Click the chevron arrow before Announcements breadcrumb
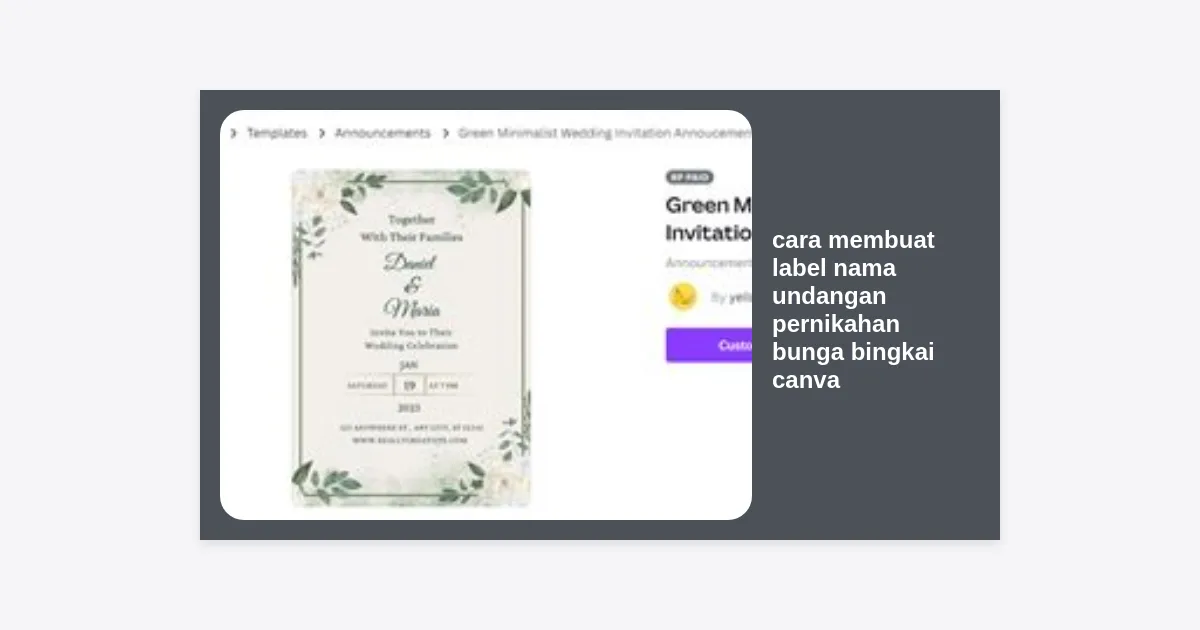 322,133
